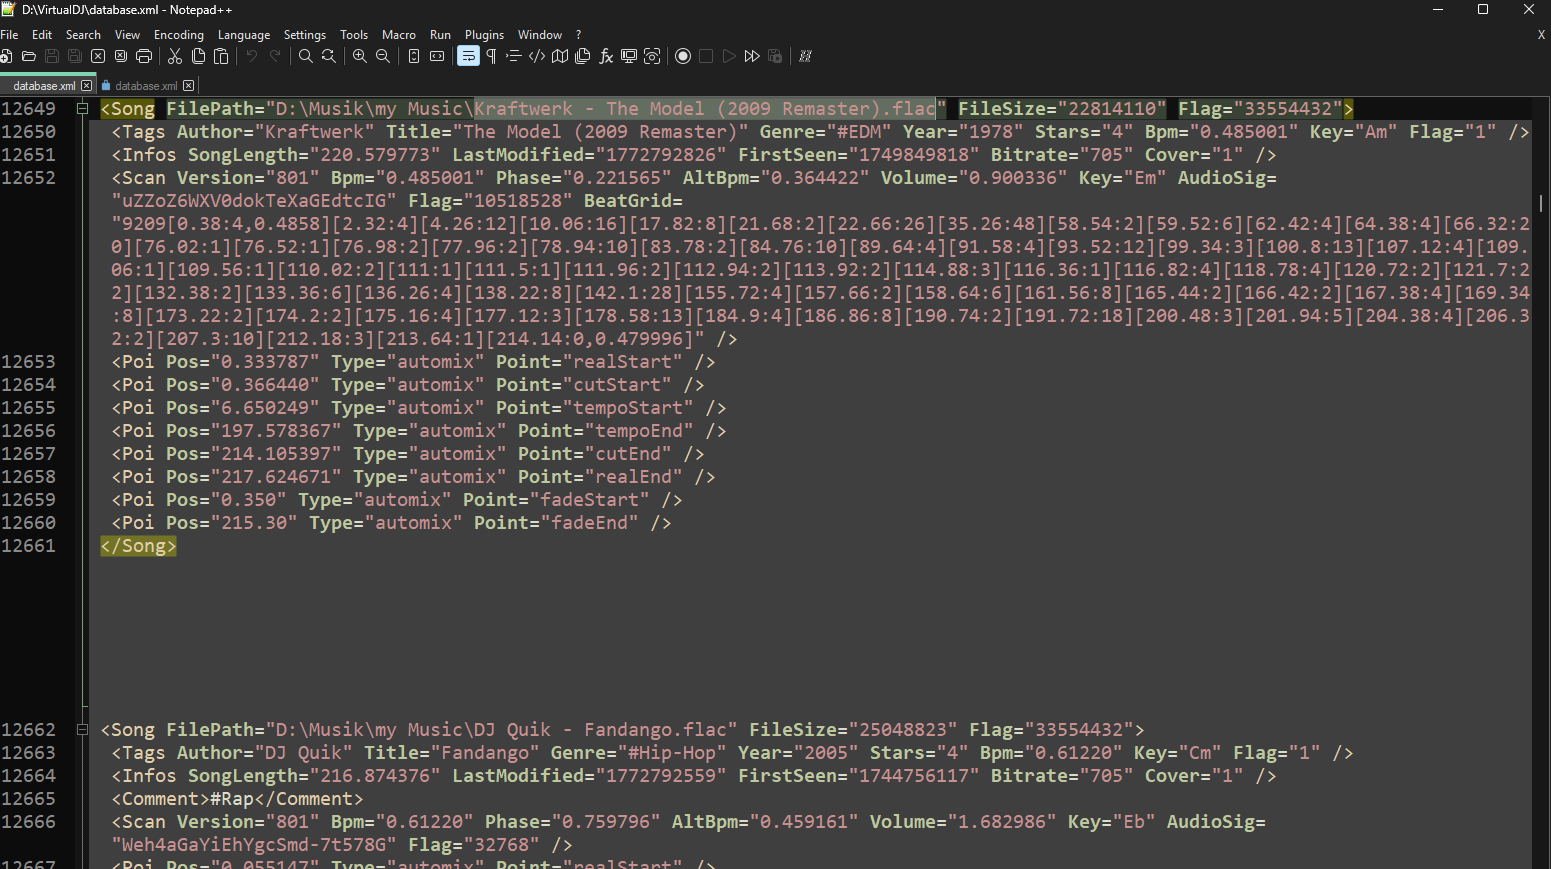The width and height of the screenshot is (1551, 869).
Task: Start macro recording with Record icon
Action: coord(683,57)
